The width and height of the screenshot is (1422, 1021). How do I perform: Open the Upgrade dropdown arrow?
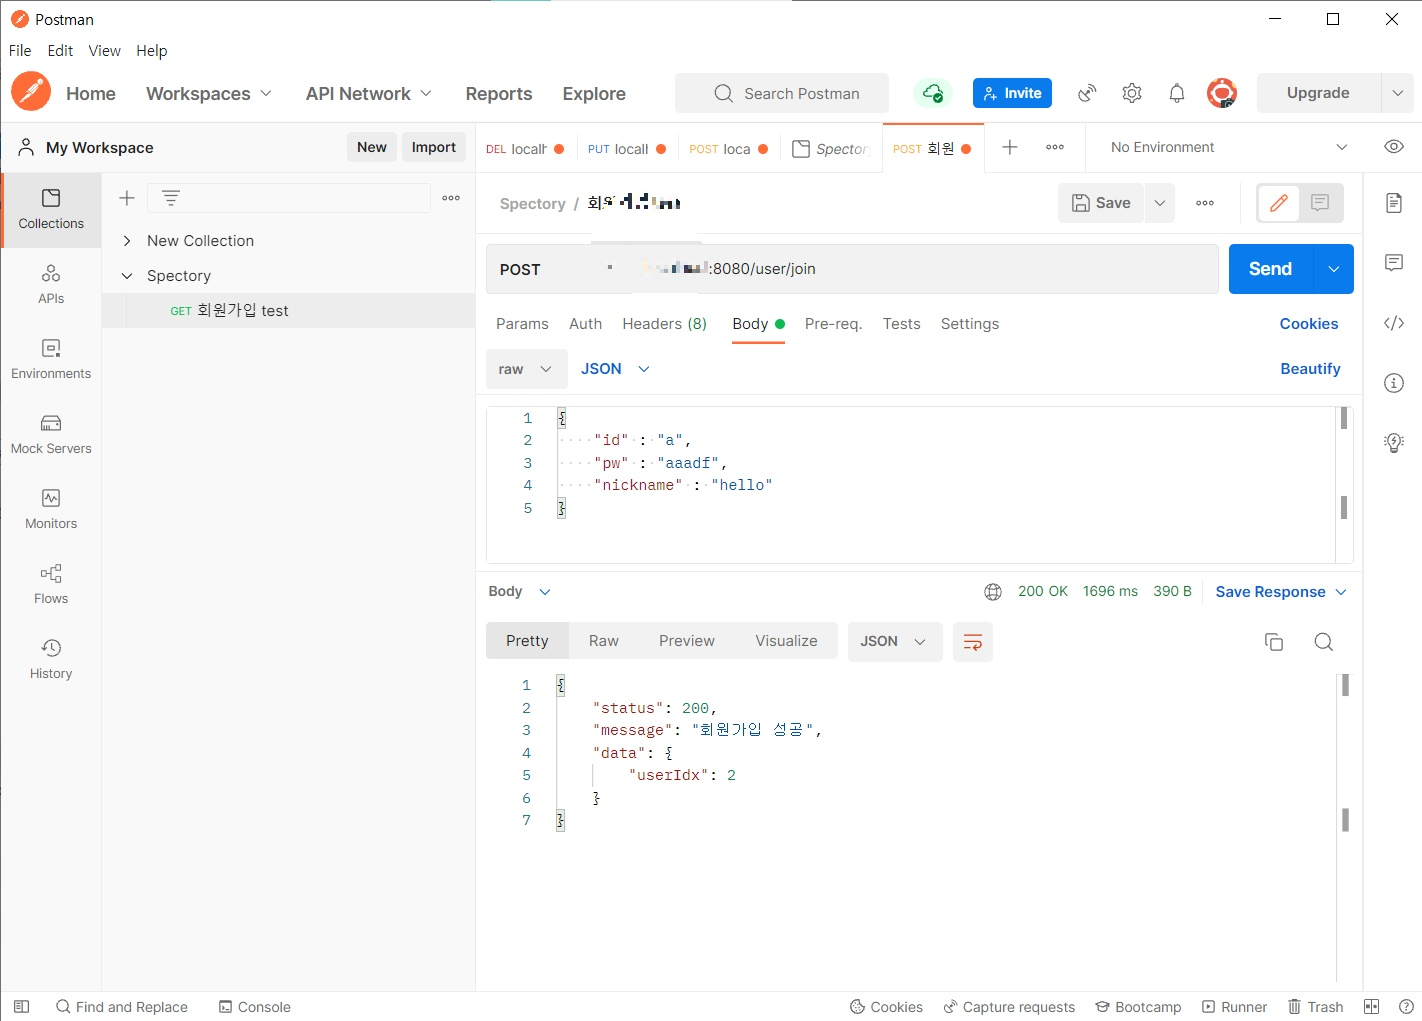click(x=1397, y=93)
